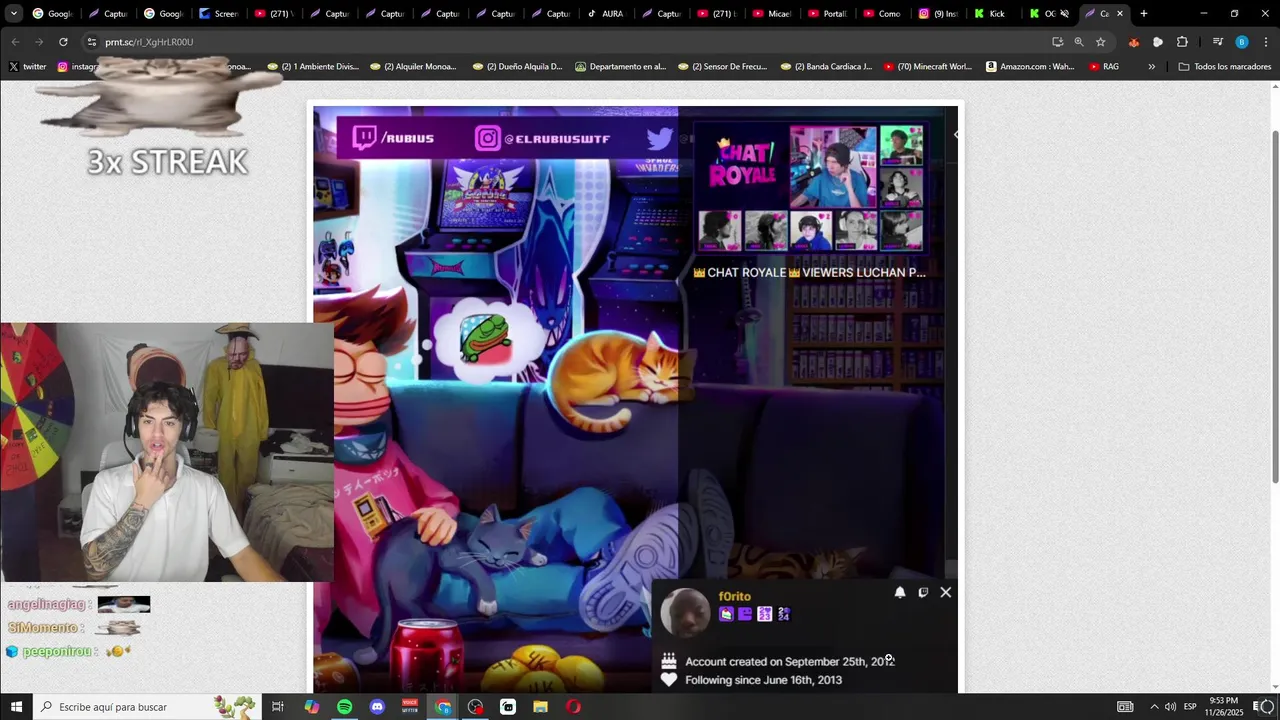
Task: Open the RAG bookmark
Action: pos(1104,67)
